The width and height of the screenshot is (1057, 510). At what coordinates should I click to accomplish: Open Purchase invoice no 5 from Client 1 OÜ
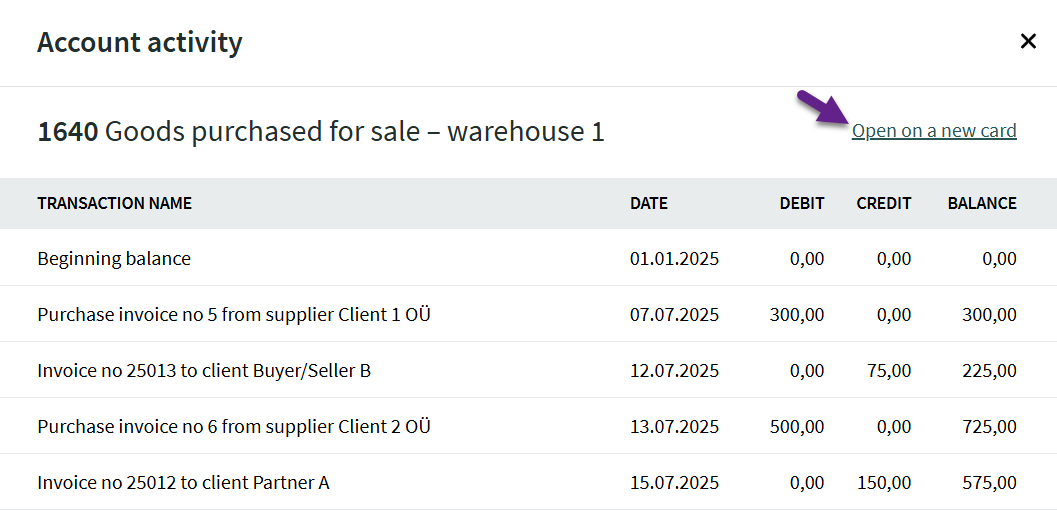point(234,315)
